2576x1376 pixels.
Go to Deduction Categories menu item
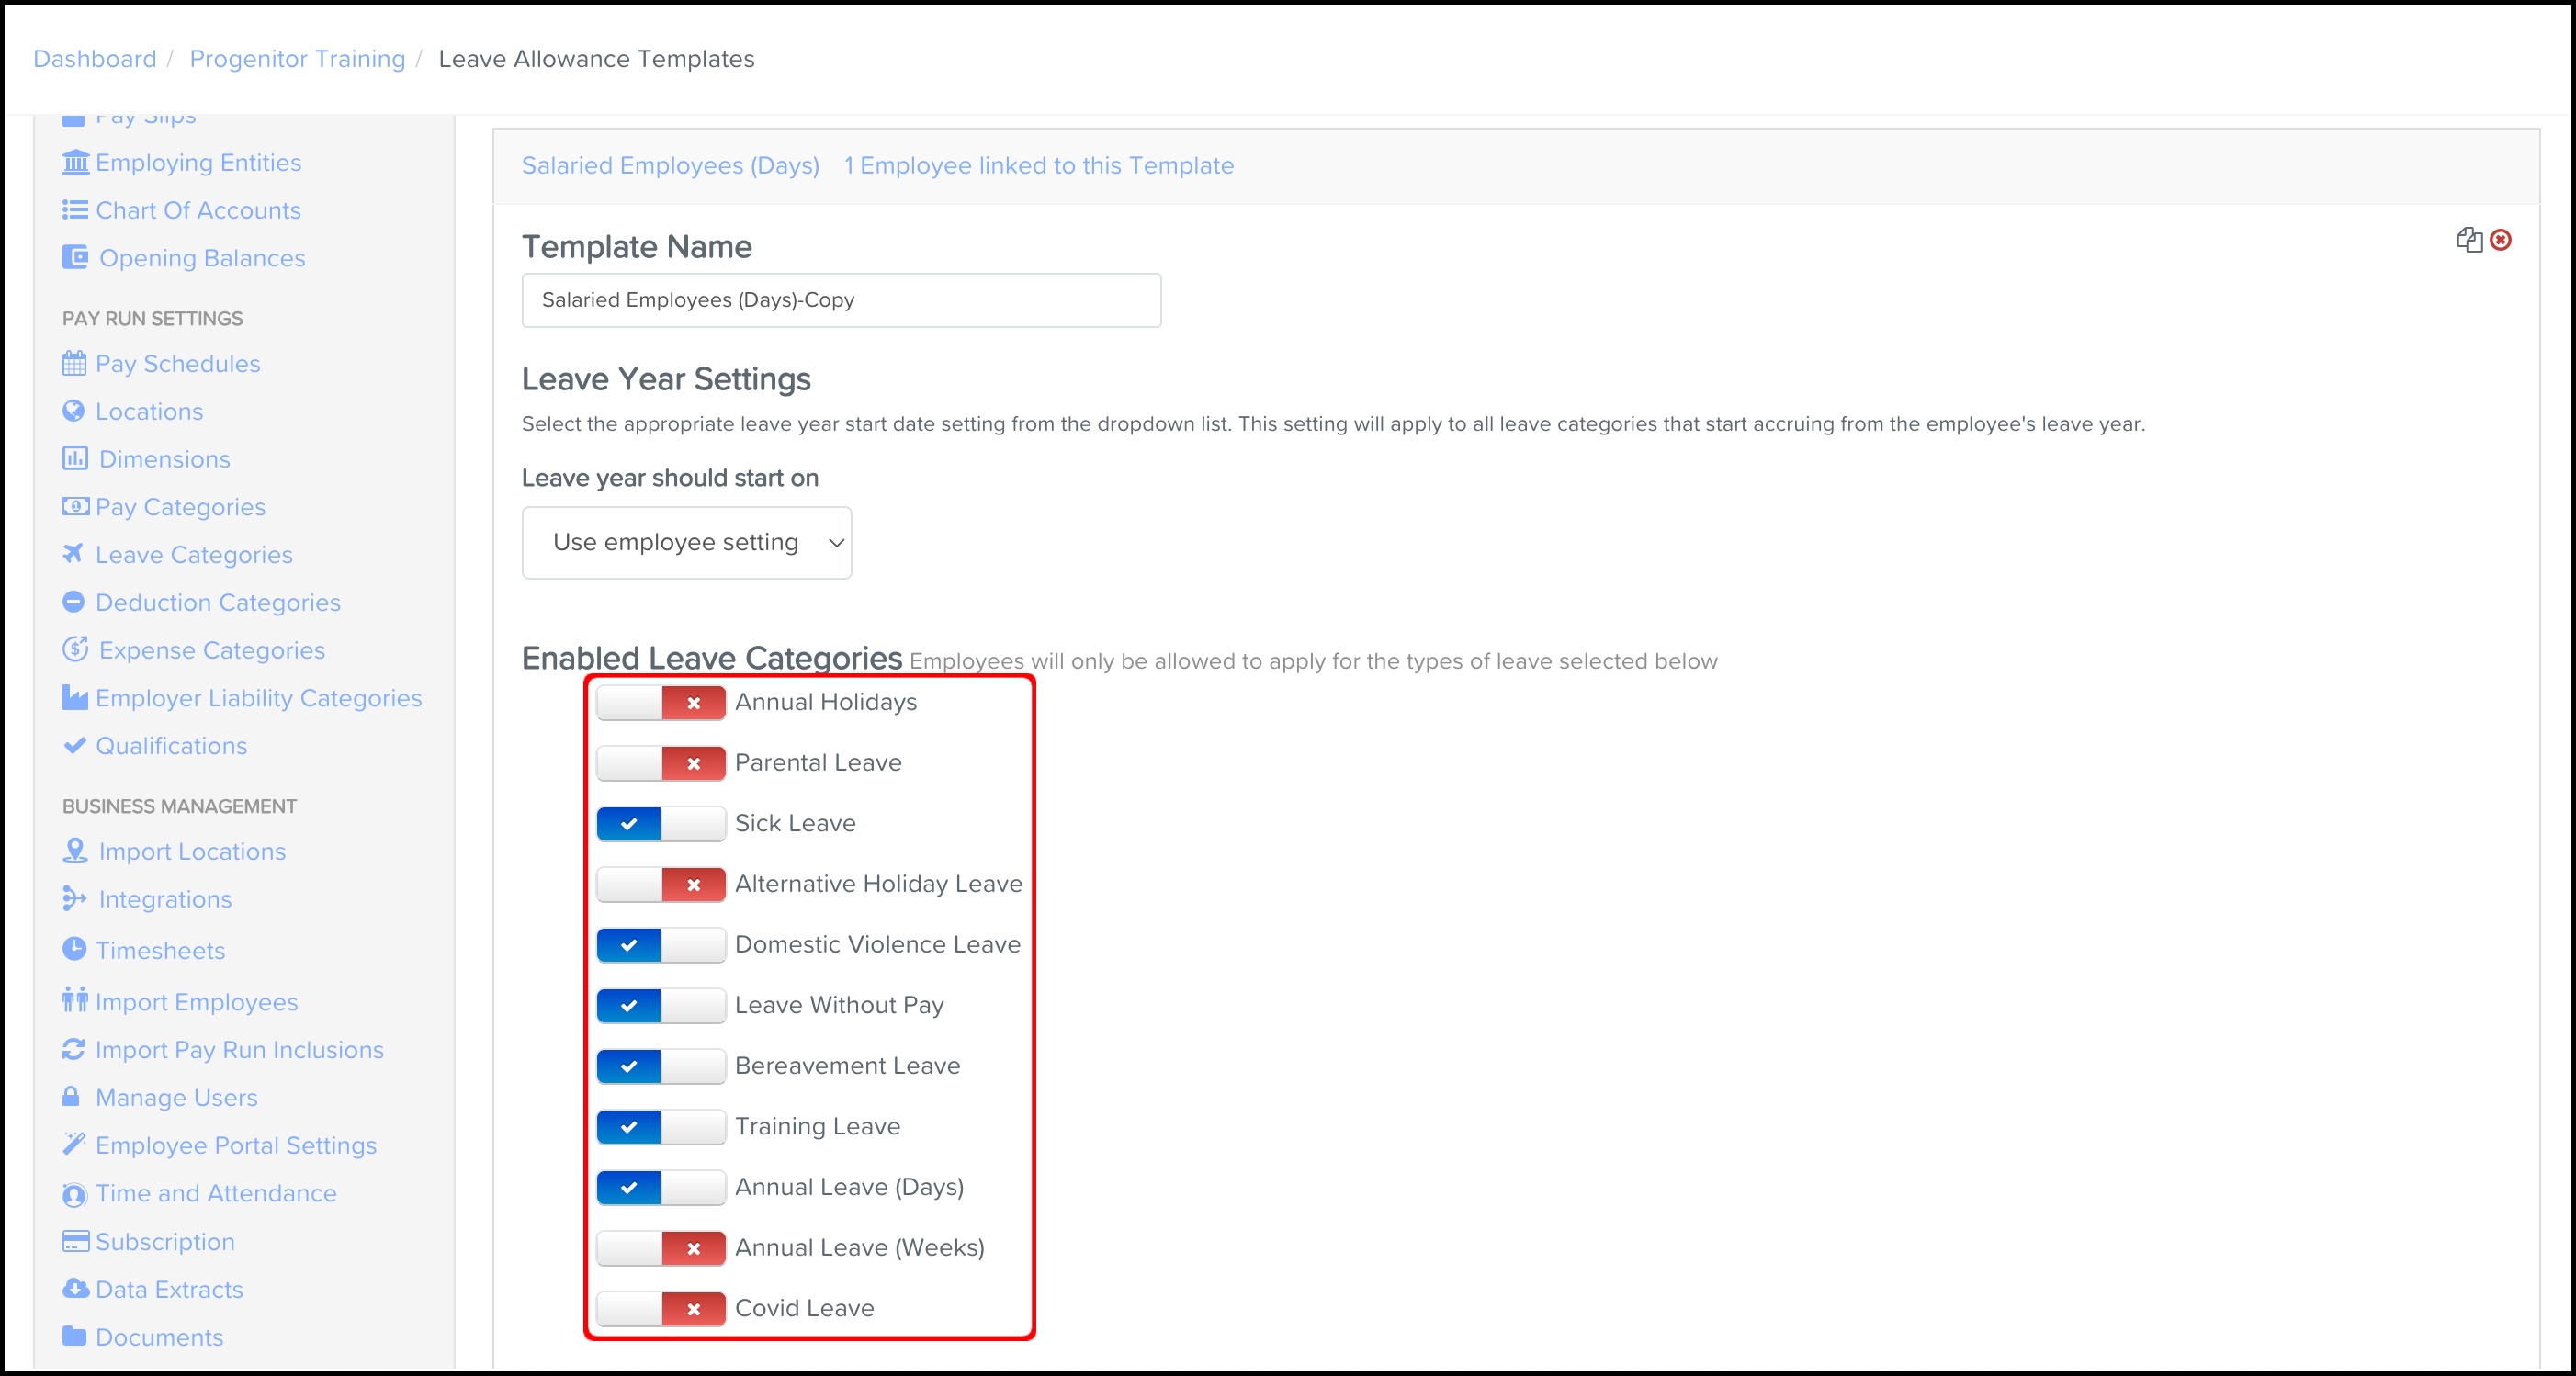point(217,602)
